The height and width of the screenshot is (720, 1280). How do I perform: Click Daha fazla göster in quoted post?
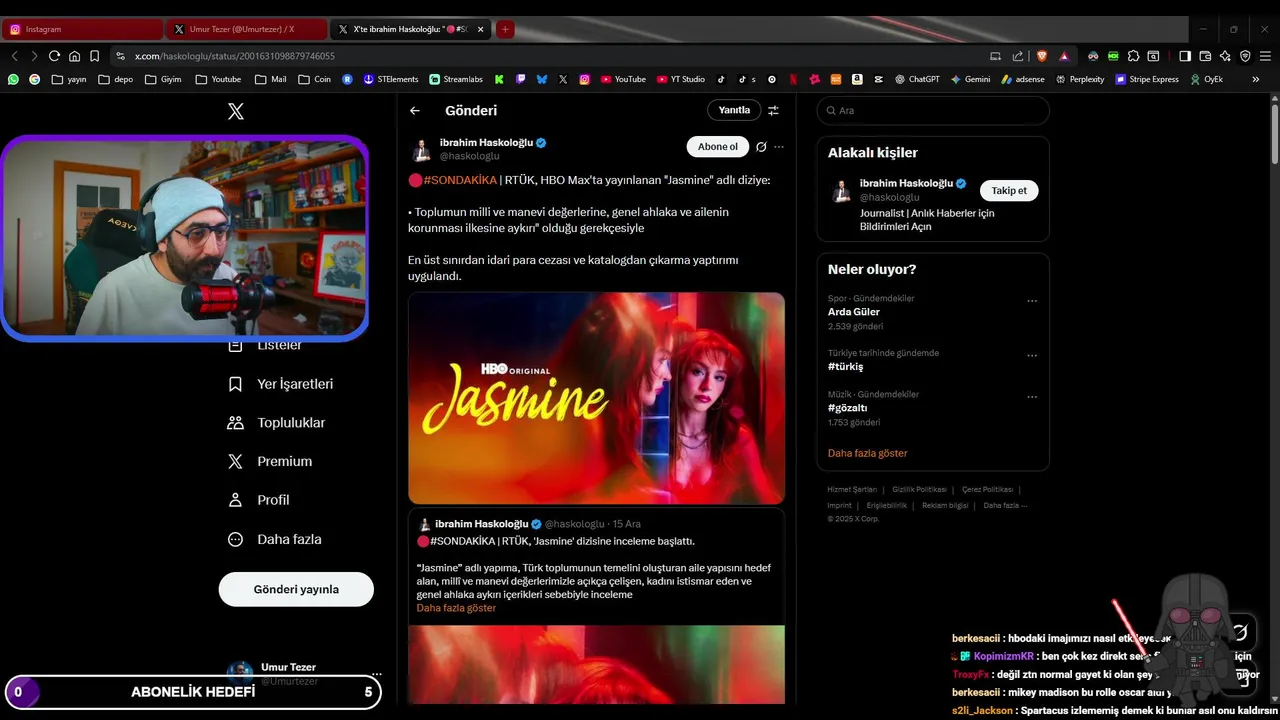point(456,608)
